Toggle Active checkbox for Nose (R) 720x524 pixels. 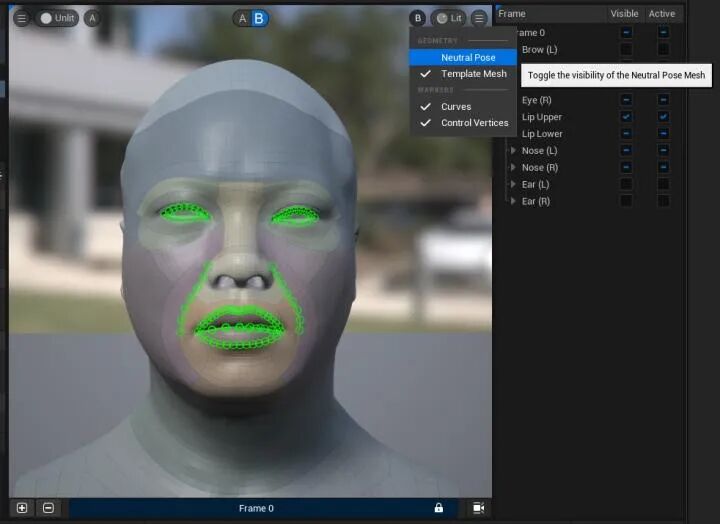coord(663,167)
